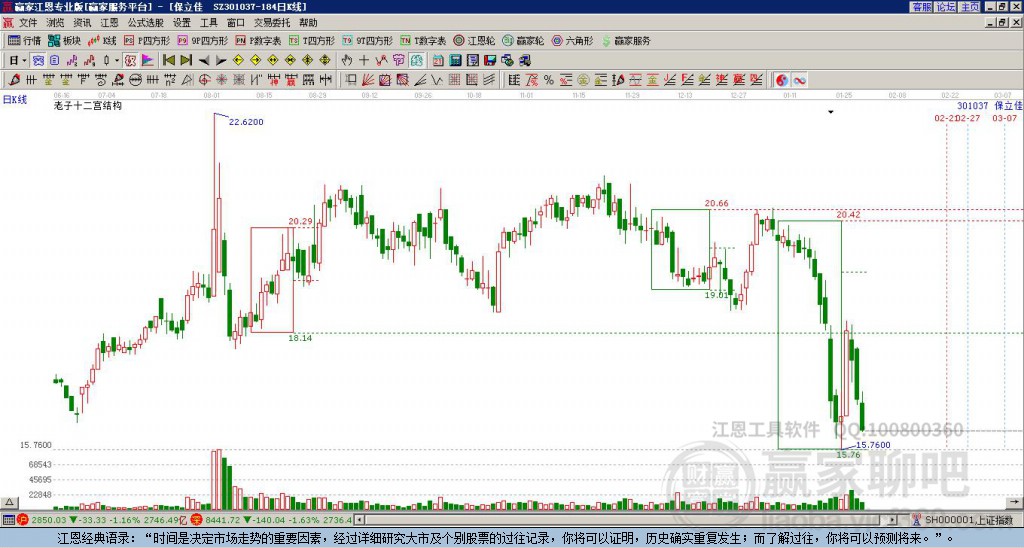
Task: Open the calendar icon in toolbar
Action: pyautogui.click(x=438, y=61)
